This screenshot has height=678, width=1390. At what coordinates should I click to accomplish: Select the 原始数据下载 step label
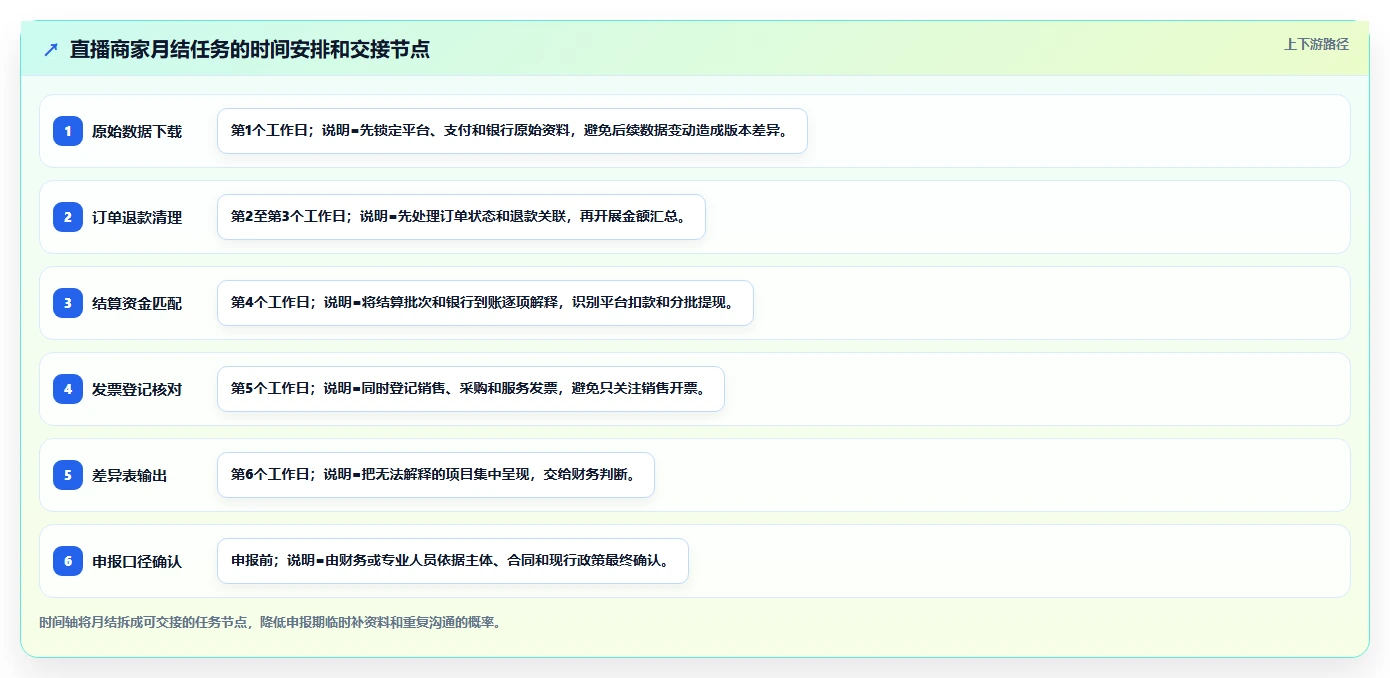pos(137,131)
